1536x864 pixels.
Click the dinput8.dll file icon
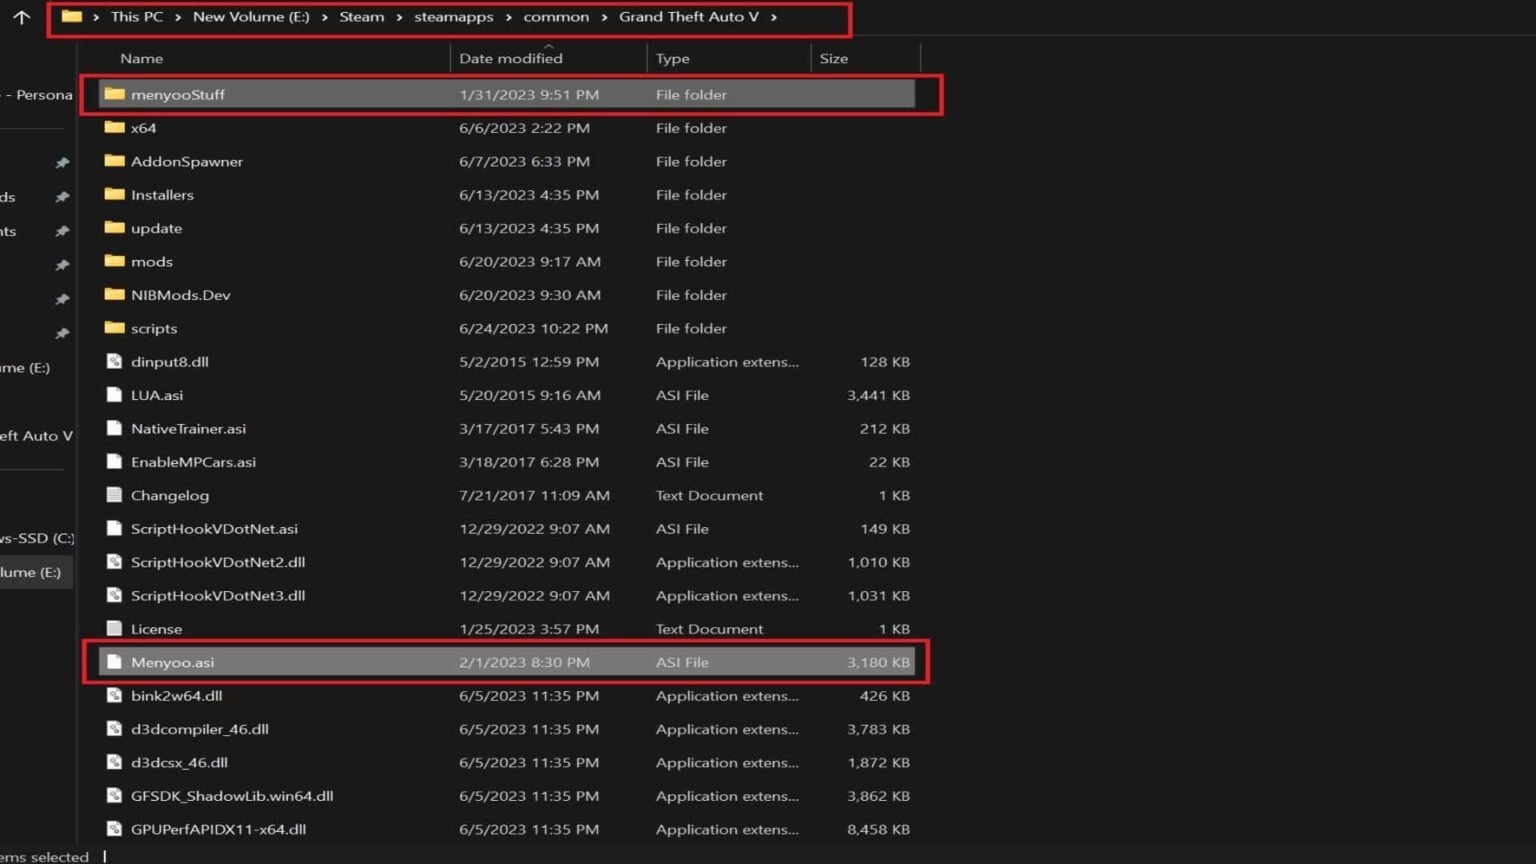coord(113,361)
